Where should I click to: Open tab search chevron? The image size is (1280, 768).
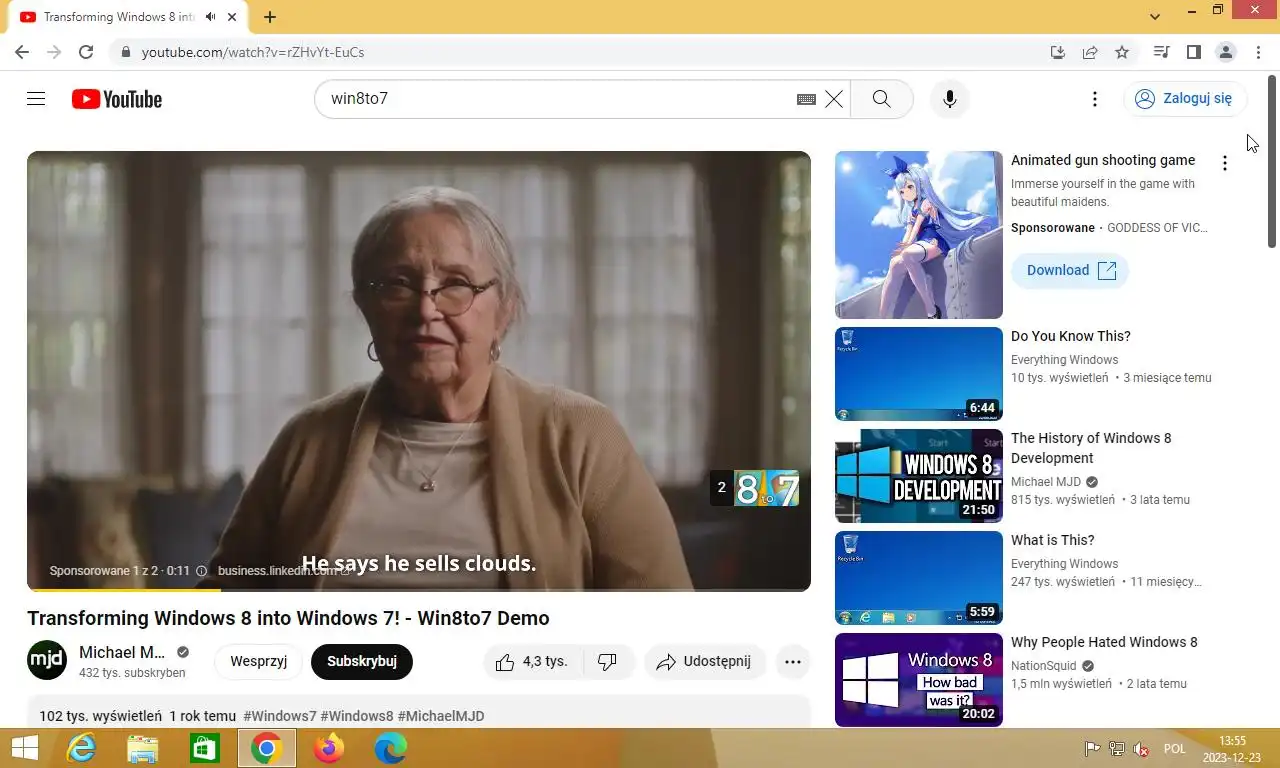pos(1155,17)
